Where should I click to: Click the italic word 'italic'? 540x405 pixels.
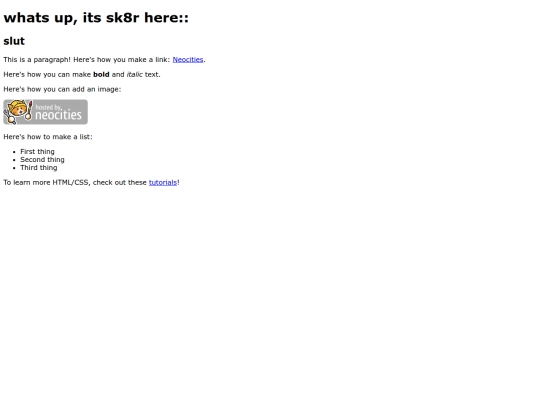tap(134, 74)
